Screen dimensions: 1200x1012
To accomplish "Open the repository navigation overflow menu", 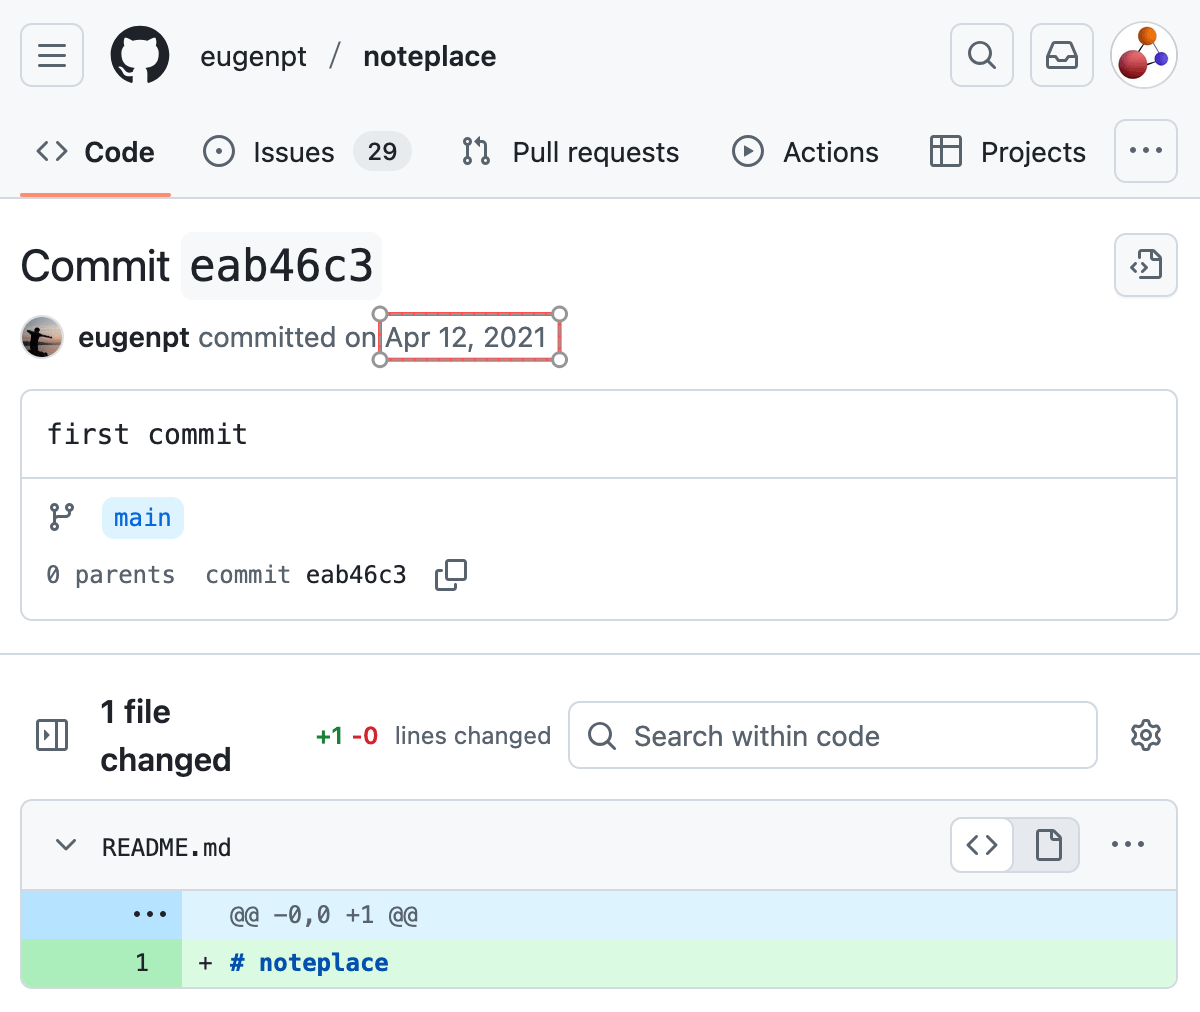I will 1145,151.
